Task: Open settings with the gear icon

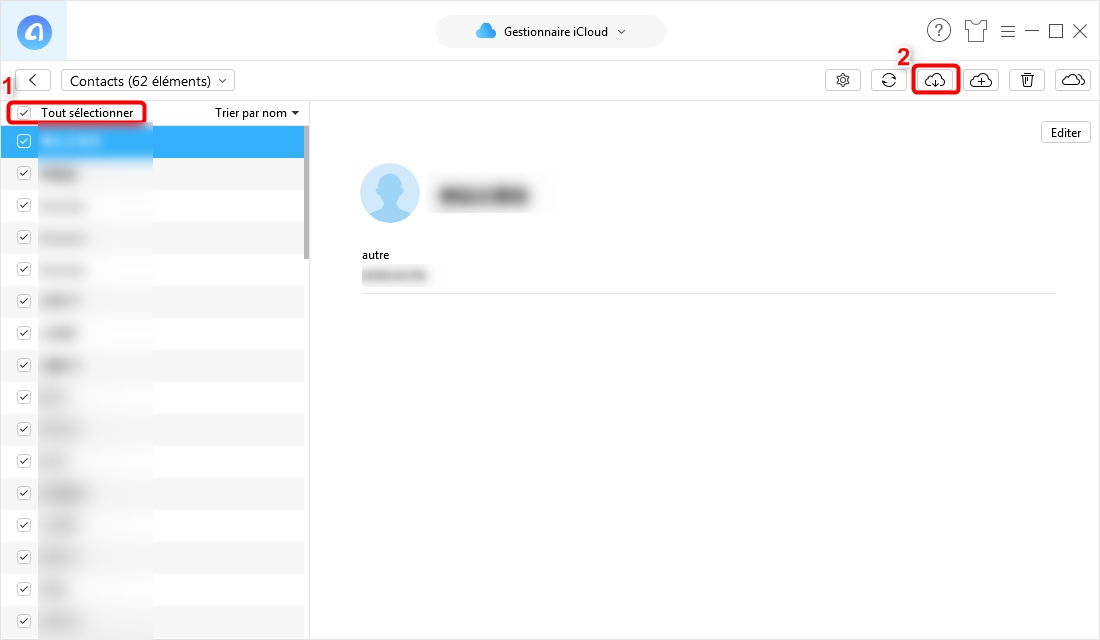Action: coord(843,80)
